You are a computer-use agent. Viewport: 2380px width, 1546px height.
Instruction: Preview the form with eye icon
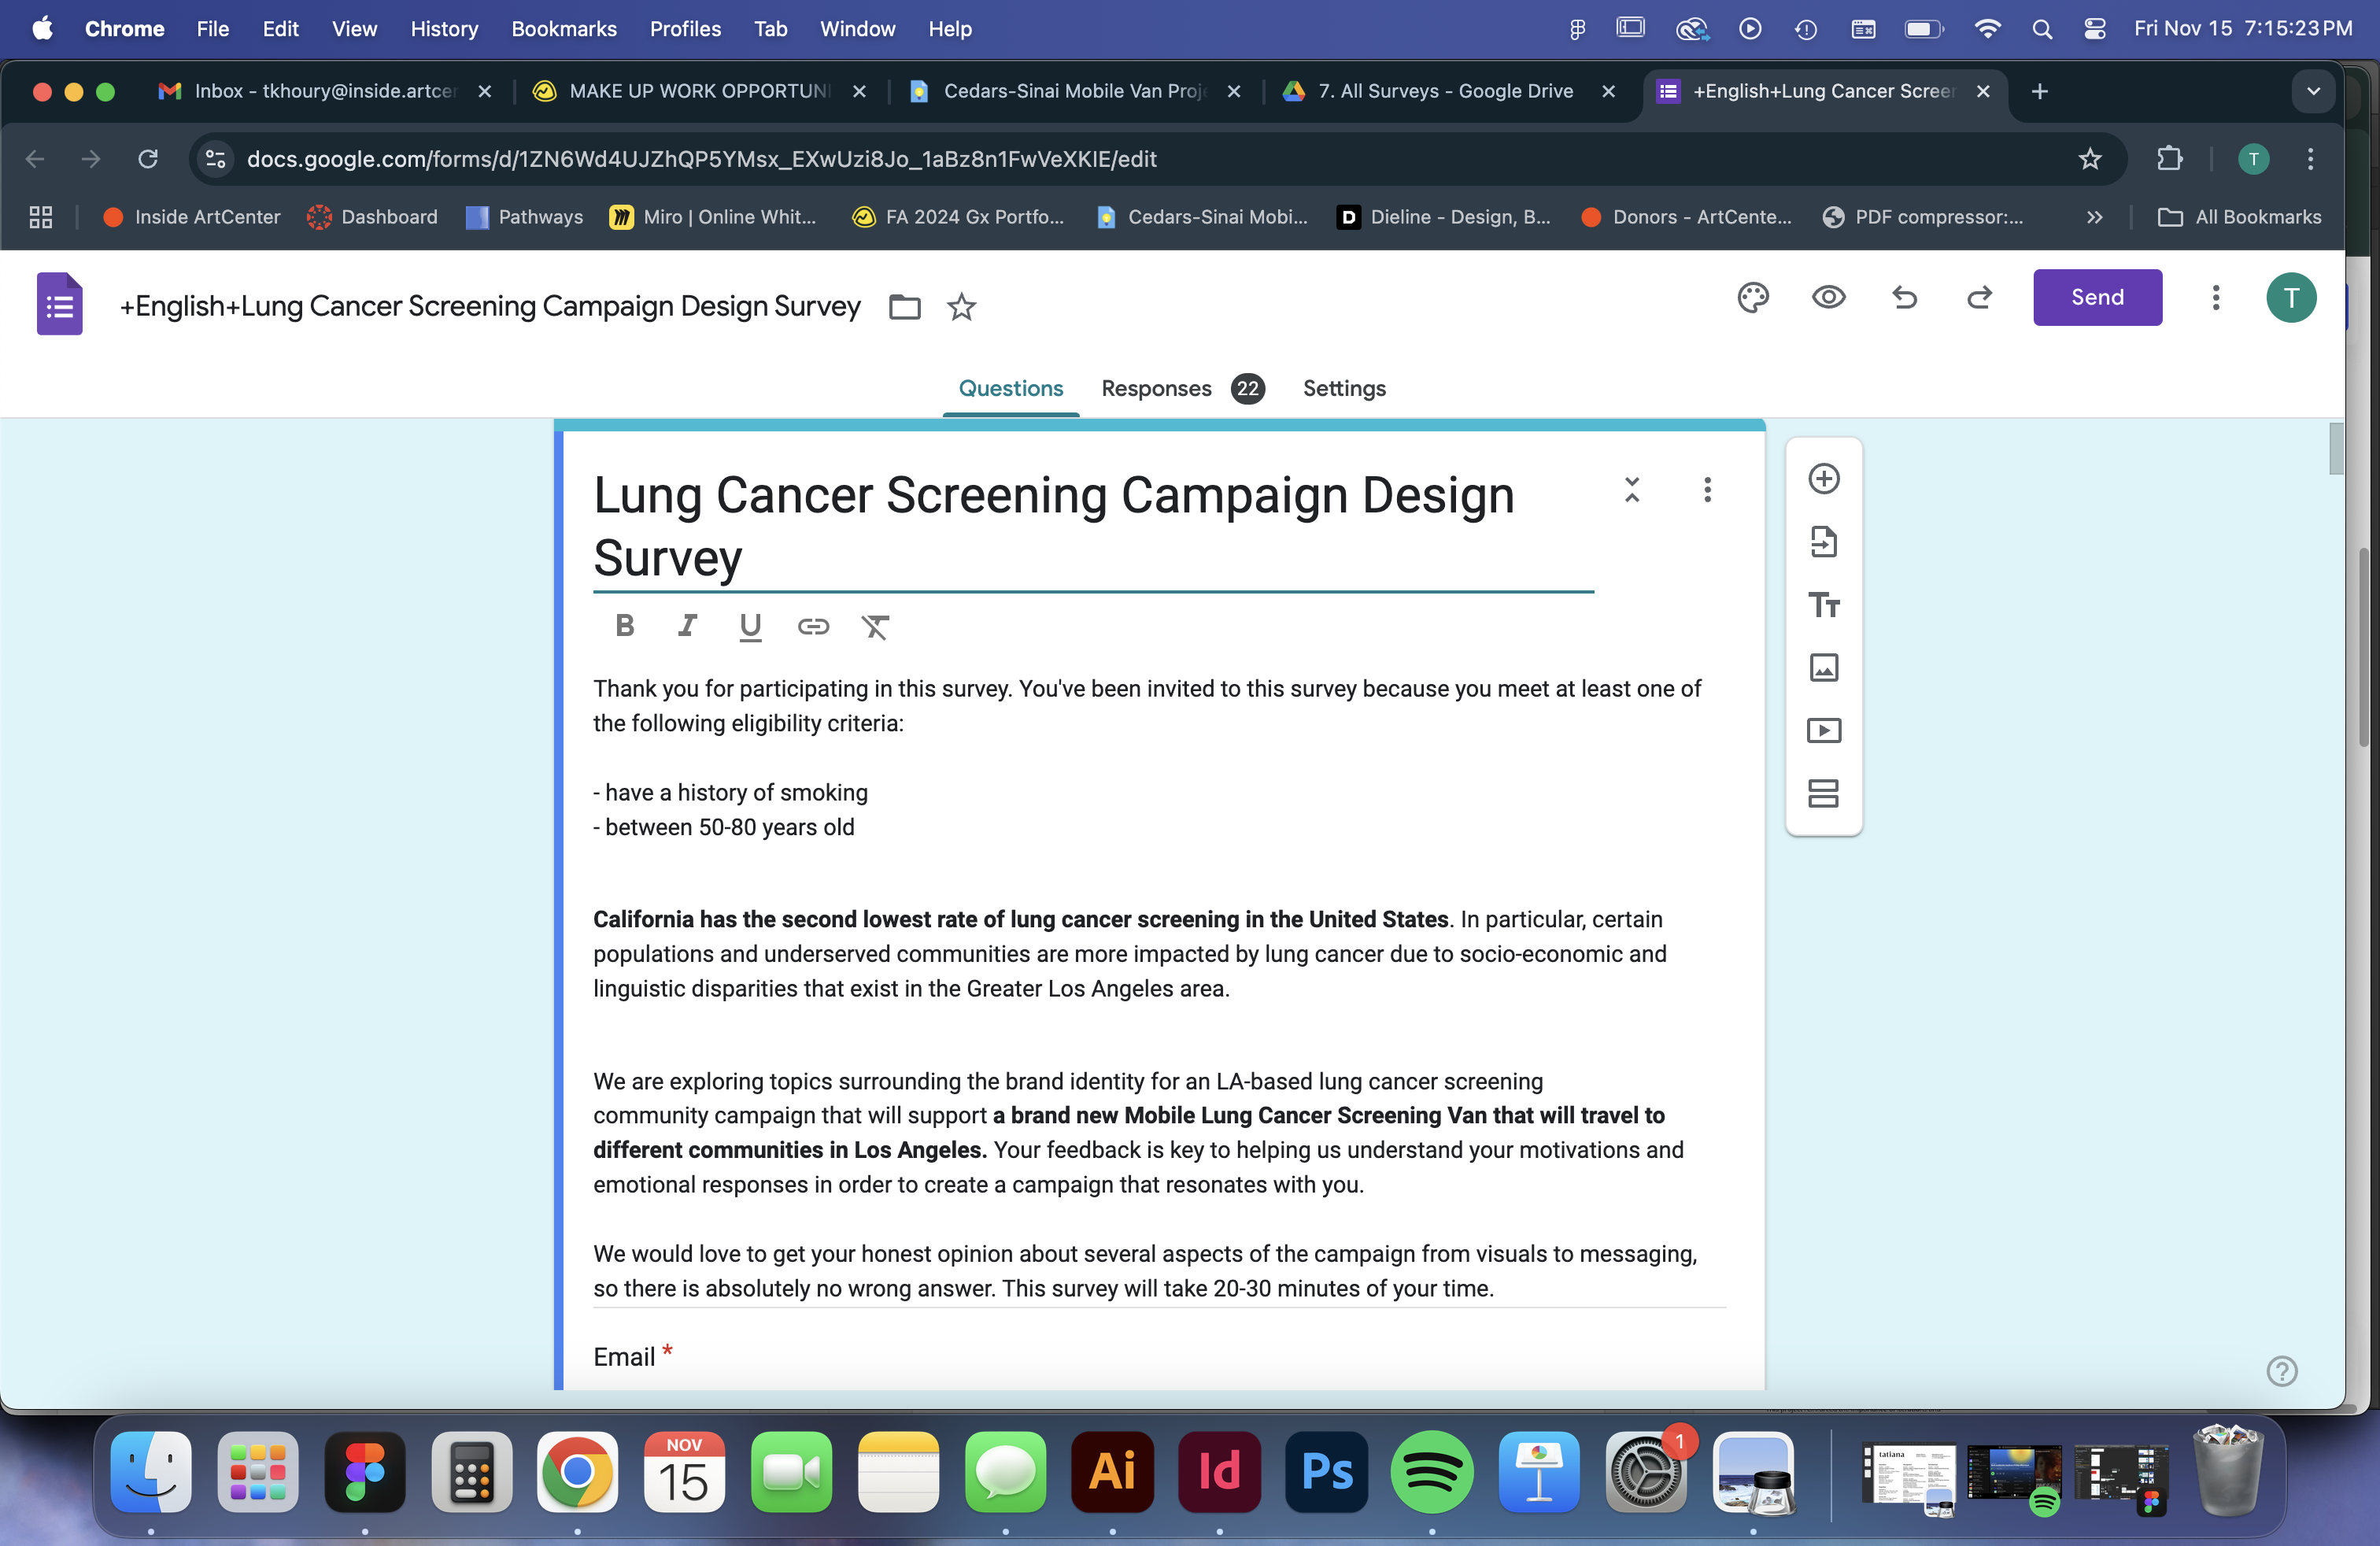pyautogui.click(x=1828, y=297)
